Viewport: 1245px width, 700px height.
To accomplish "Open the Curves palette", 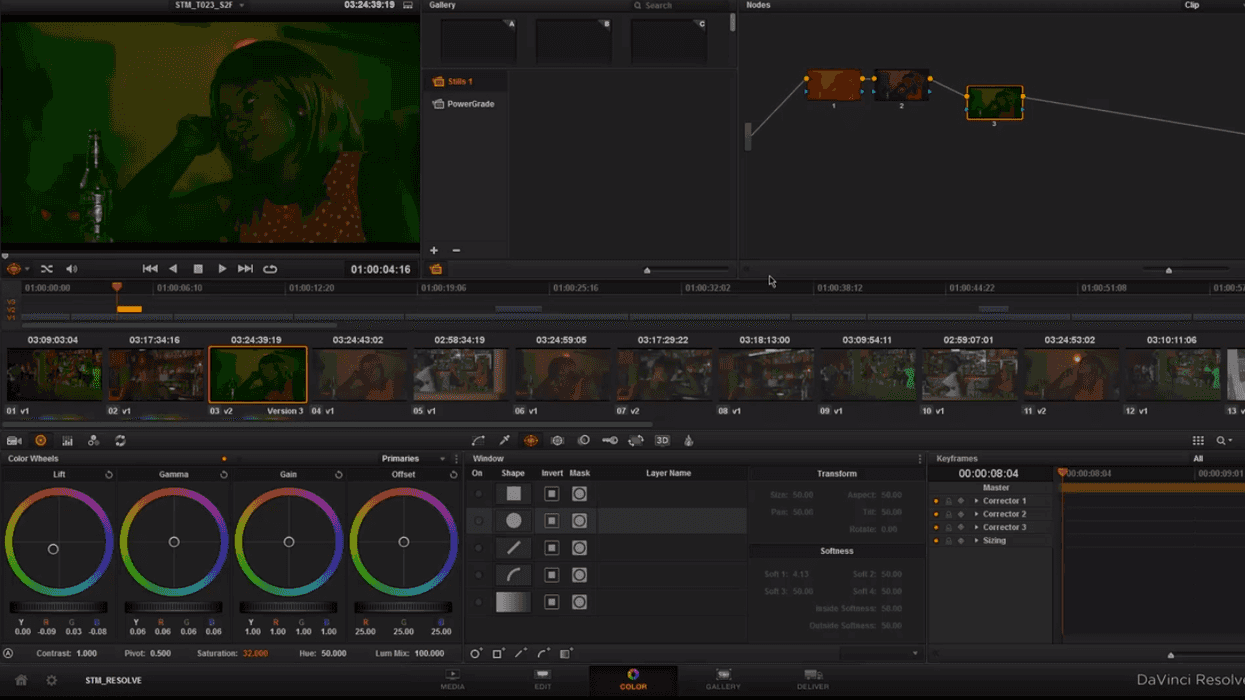I will pos(478,440).
